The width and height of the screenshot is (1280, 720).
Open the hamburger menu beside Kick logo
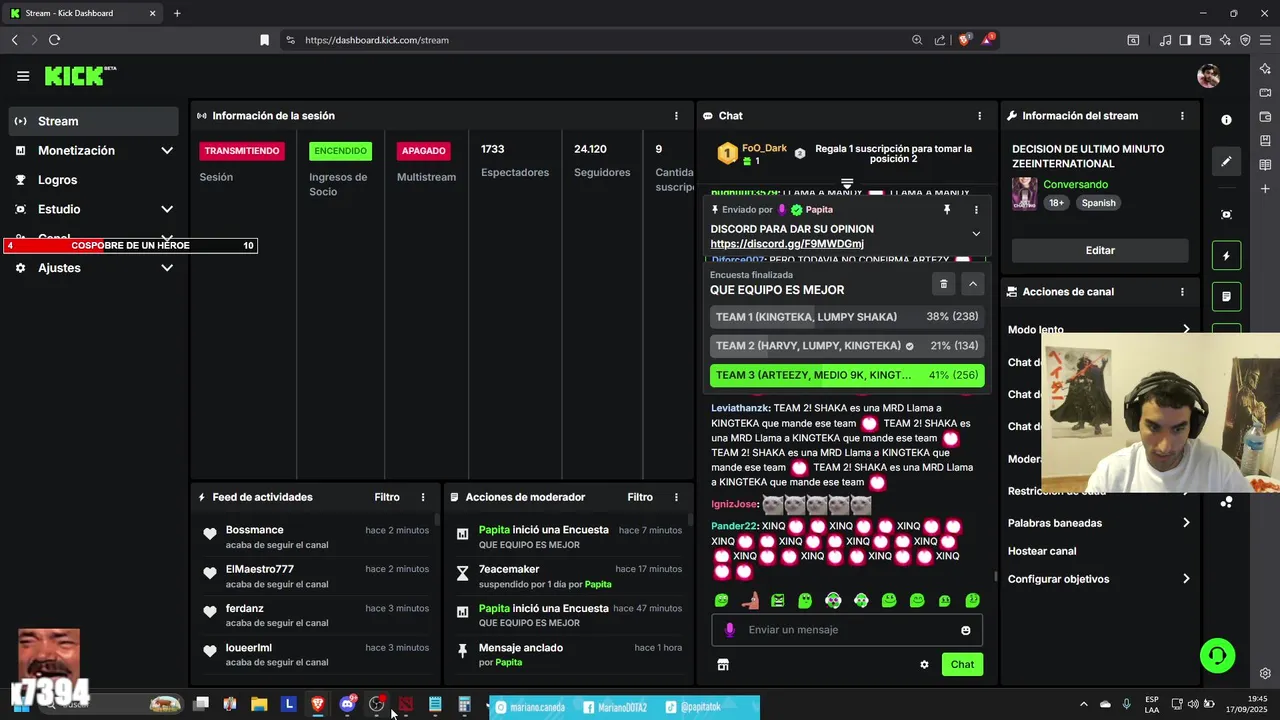23,76
